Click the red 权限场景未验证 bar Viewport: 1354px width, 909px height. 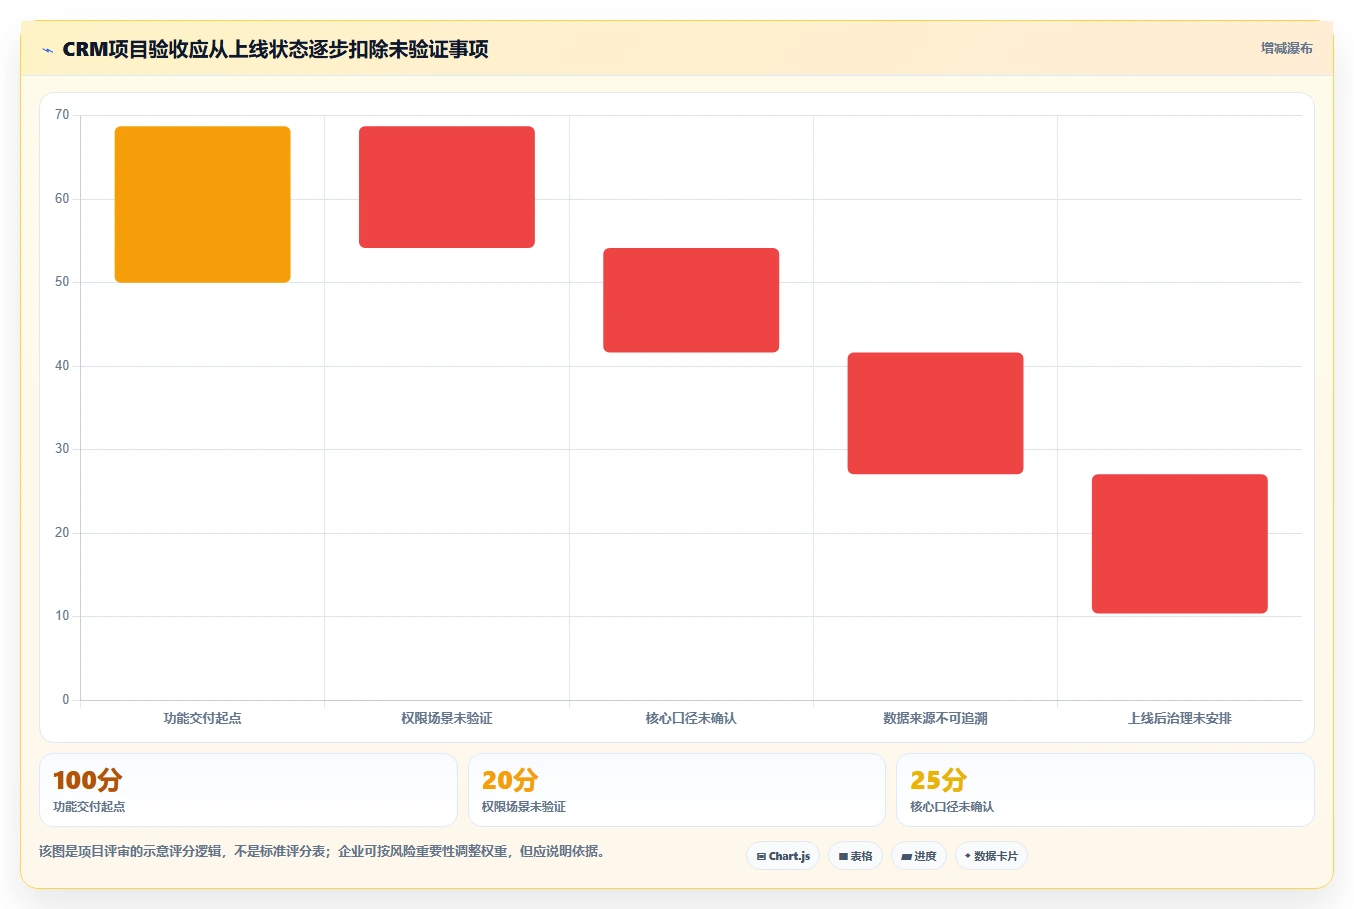pos(447,187)
